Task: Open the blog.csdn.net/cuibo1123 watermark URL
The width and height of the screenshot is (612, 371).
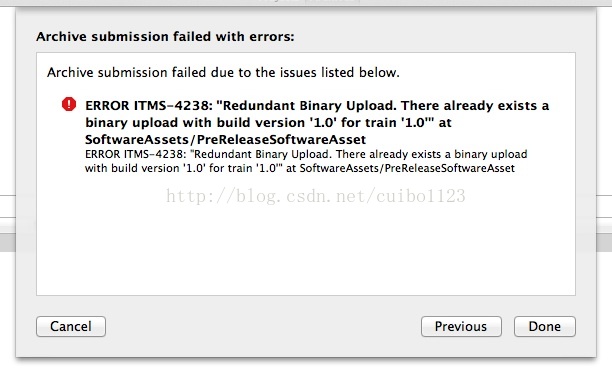Action: coord(316,196)
